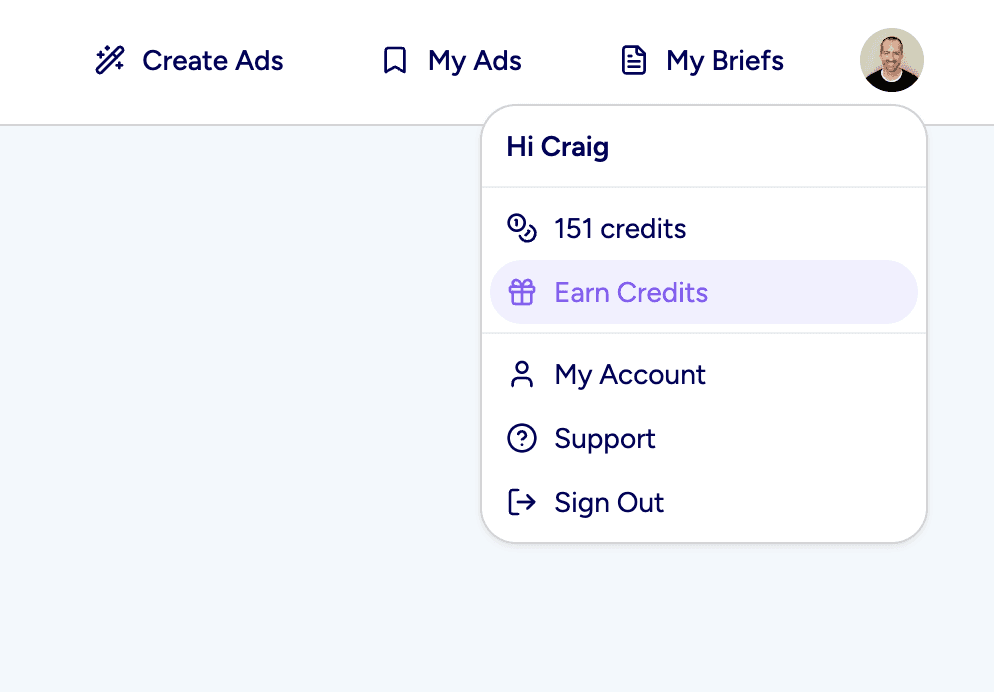Select the person icon beside My Account
Viewport: 994px width, 692px height.
pos(521,374)
